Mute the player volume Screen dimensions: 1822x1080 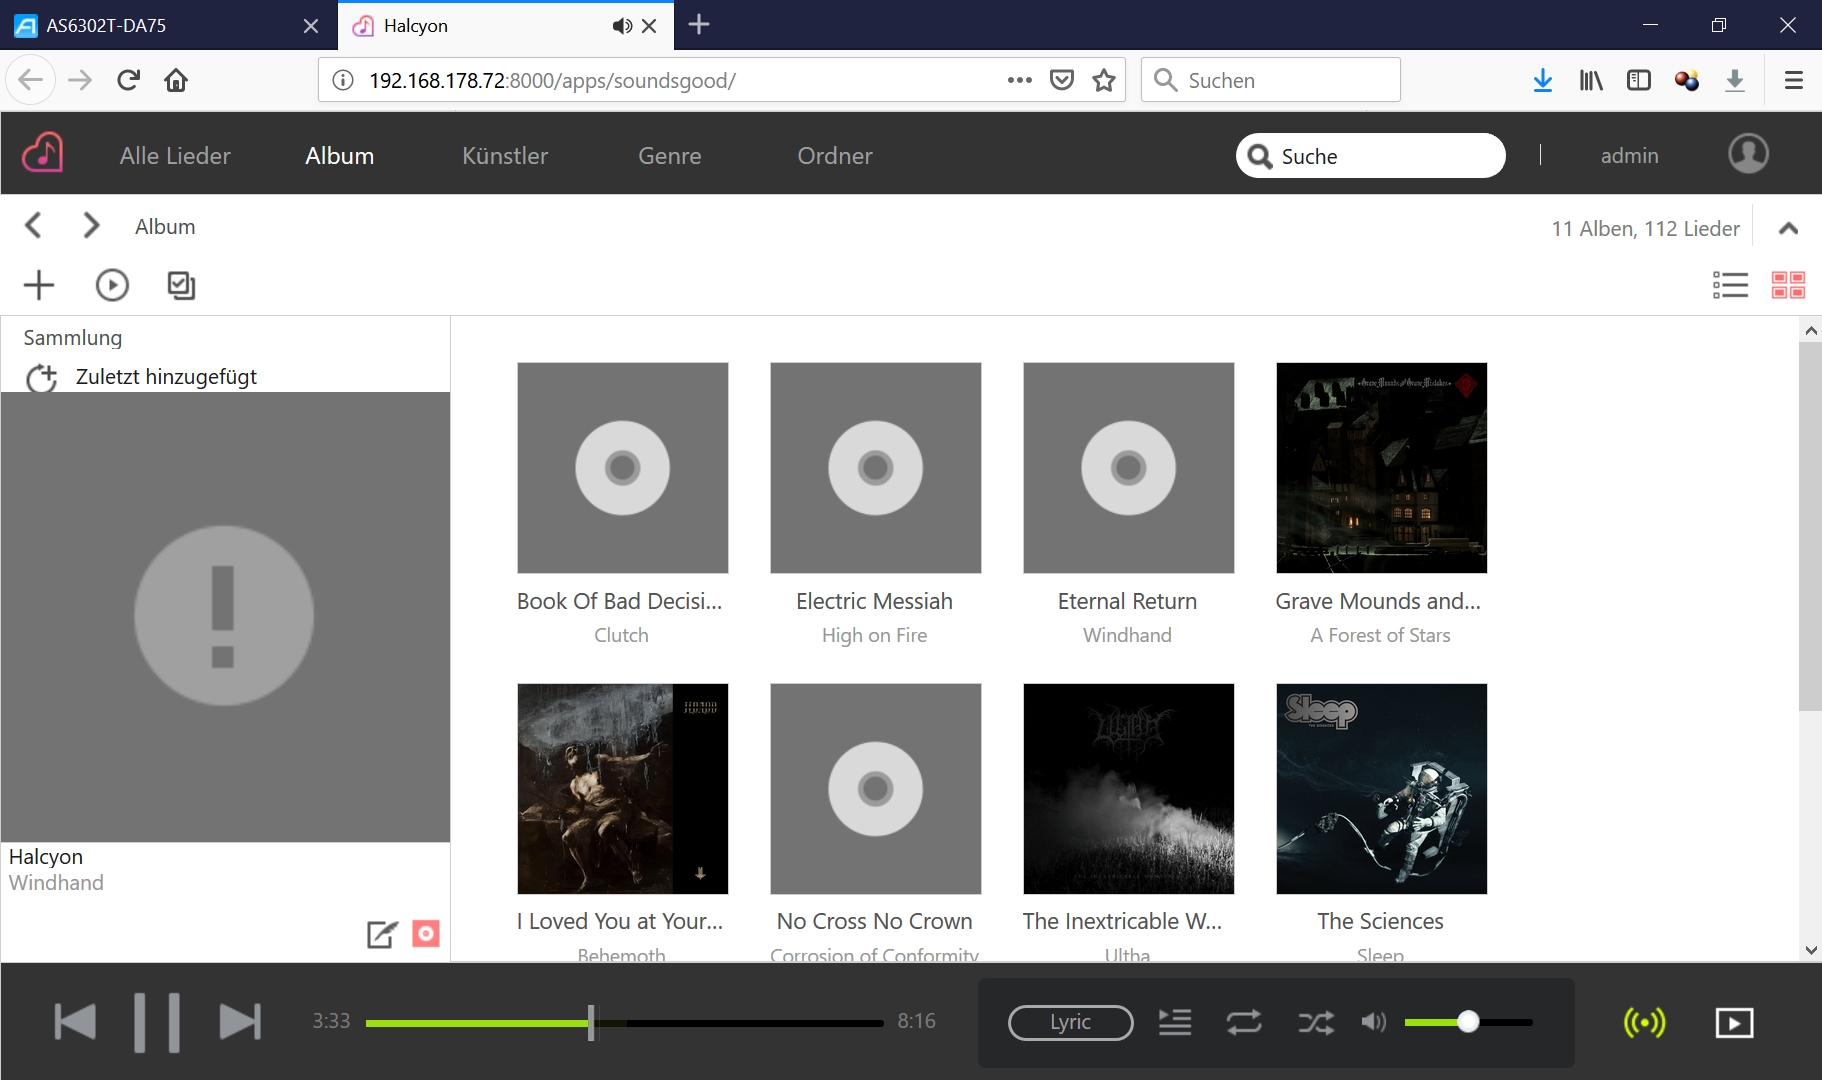point(1374,1022)
